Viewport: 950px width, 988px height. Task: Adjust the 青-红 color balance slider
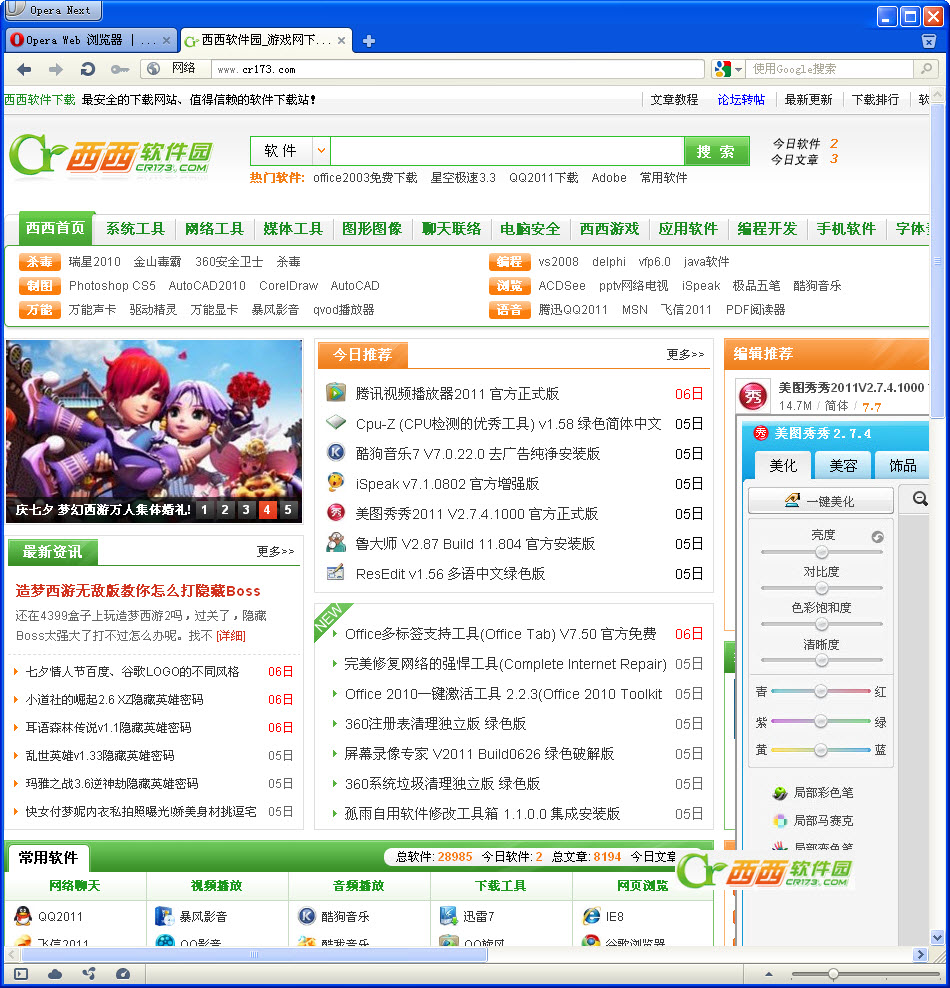[820, 691]
